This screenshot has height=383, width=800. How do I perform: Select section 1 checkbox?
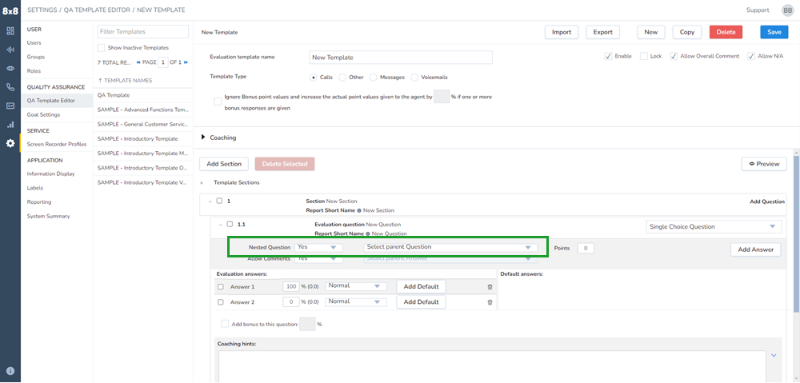219,201
